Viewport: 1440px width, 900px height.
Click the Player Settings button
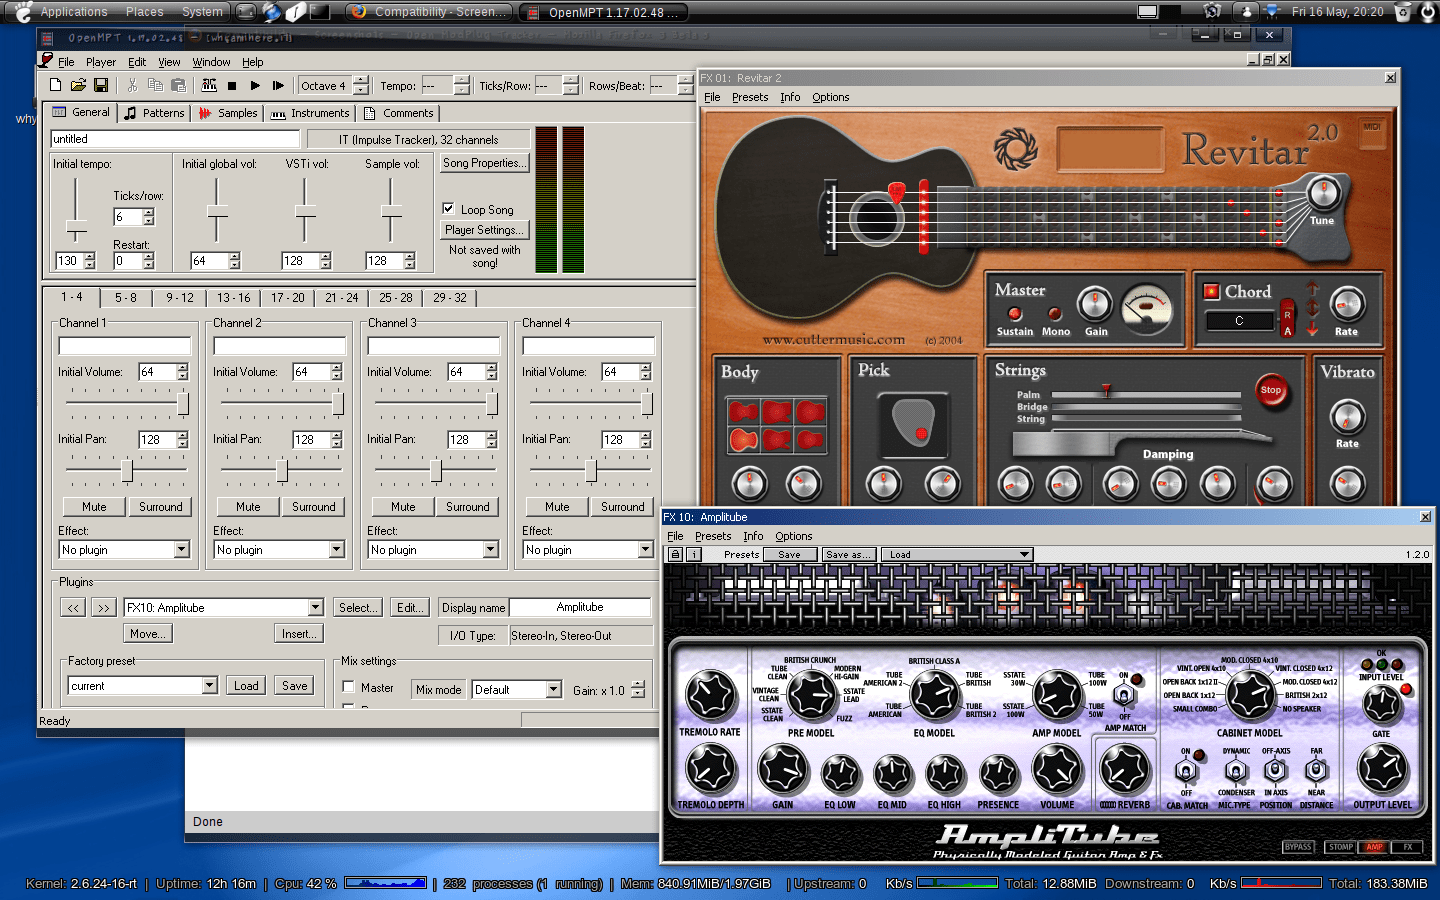[484, 230]
